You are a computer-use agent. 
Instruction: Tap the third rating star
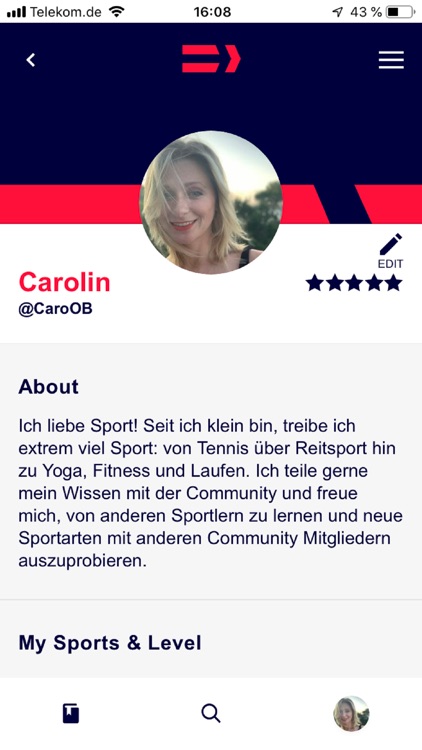pos(354,283)
